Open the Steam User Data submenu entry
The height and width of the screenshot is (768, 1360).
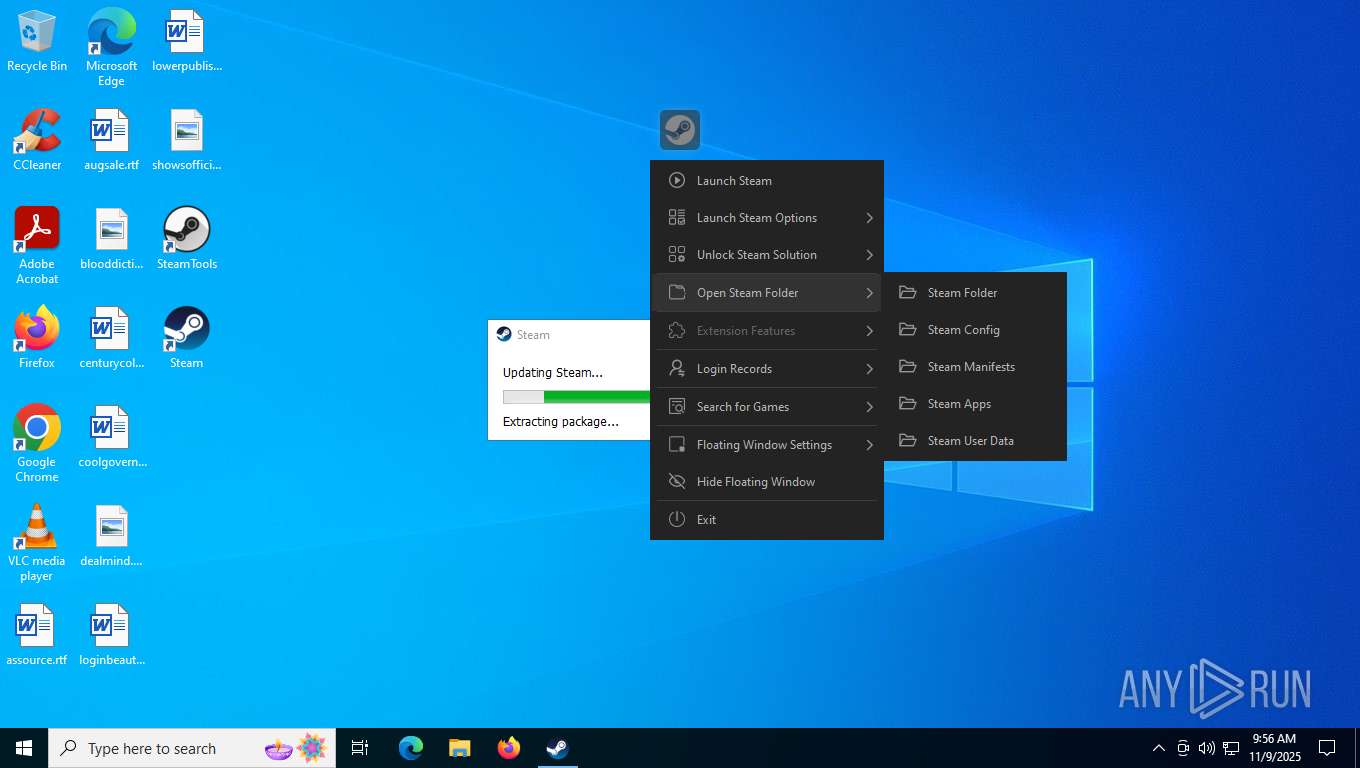975,440
